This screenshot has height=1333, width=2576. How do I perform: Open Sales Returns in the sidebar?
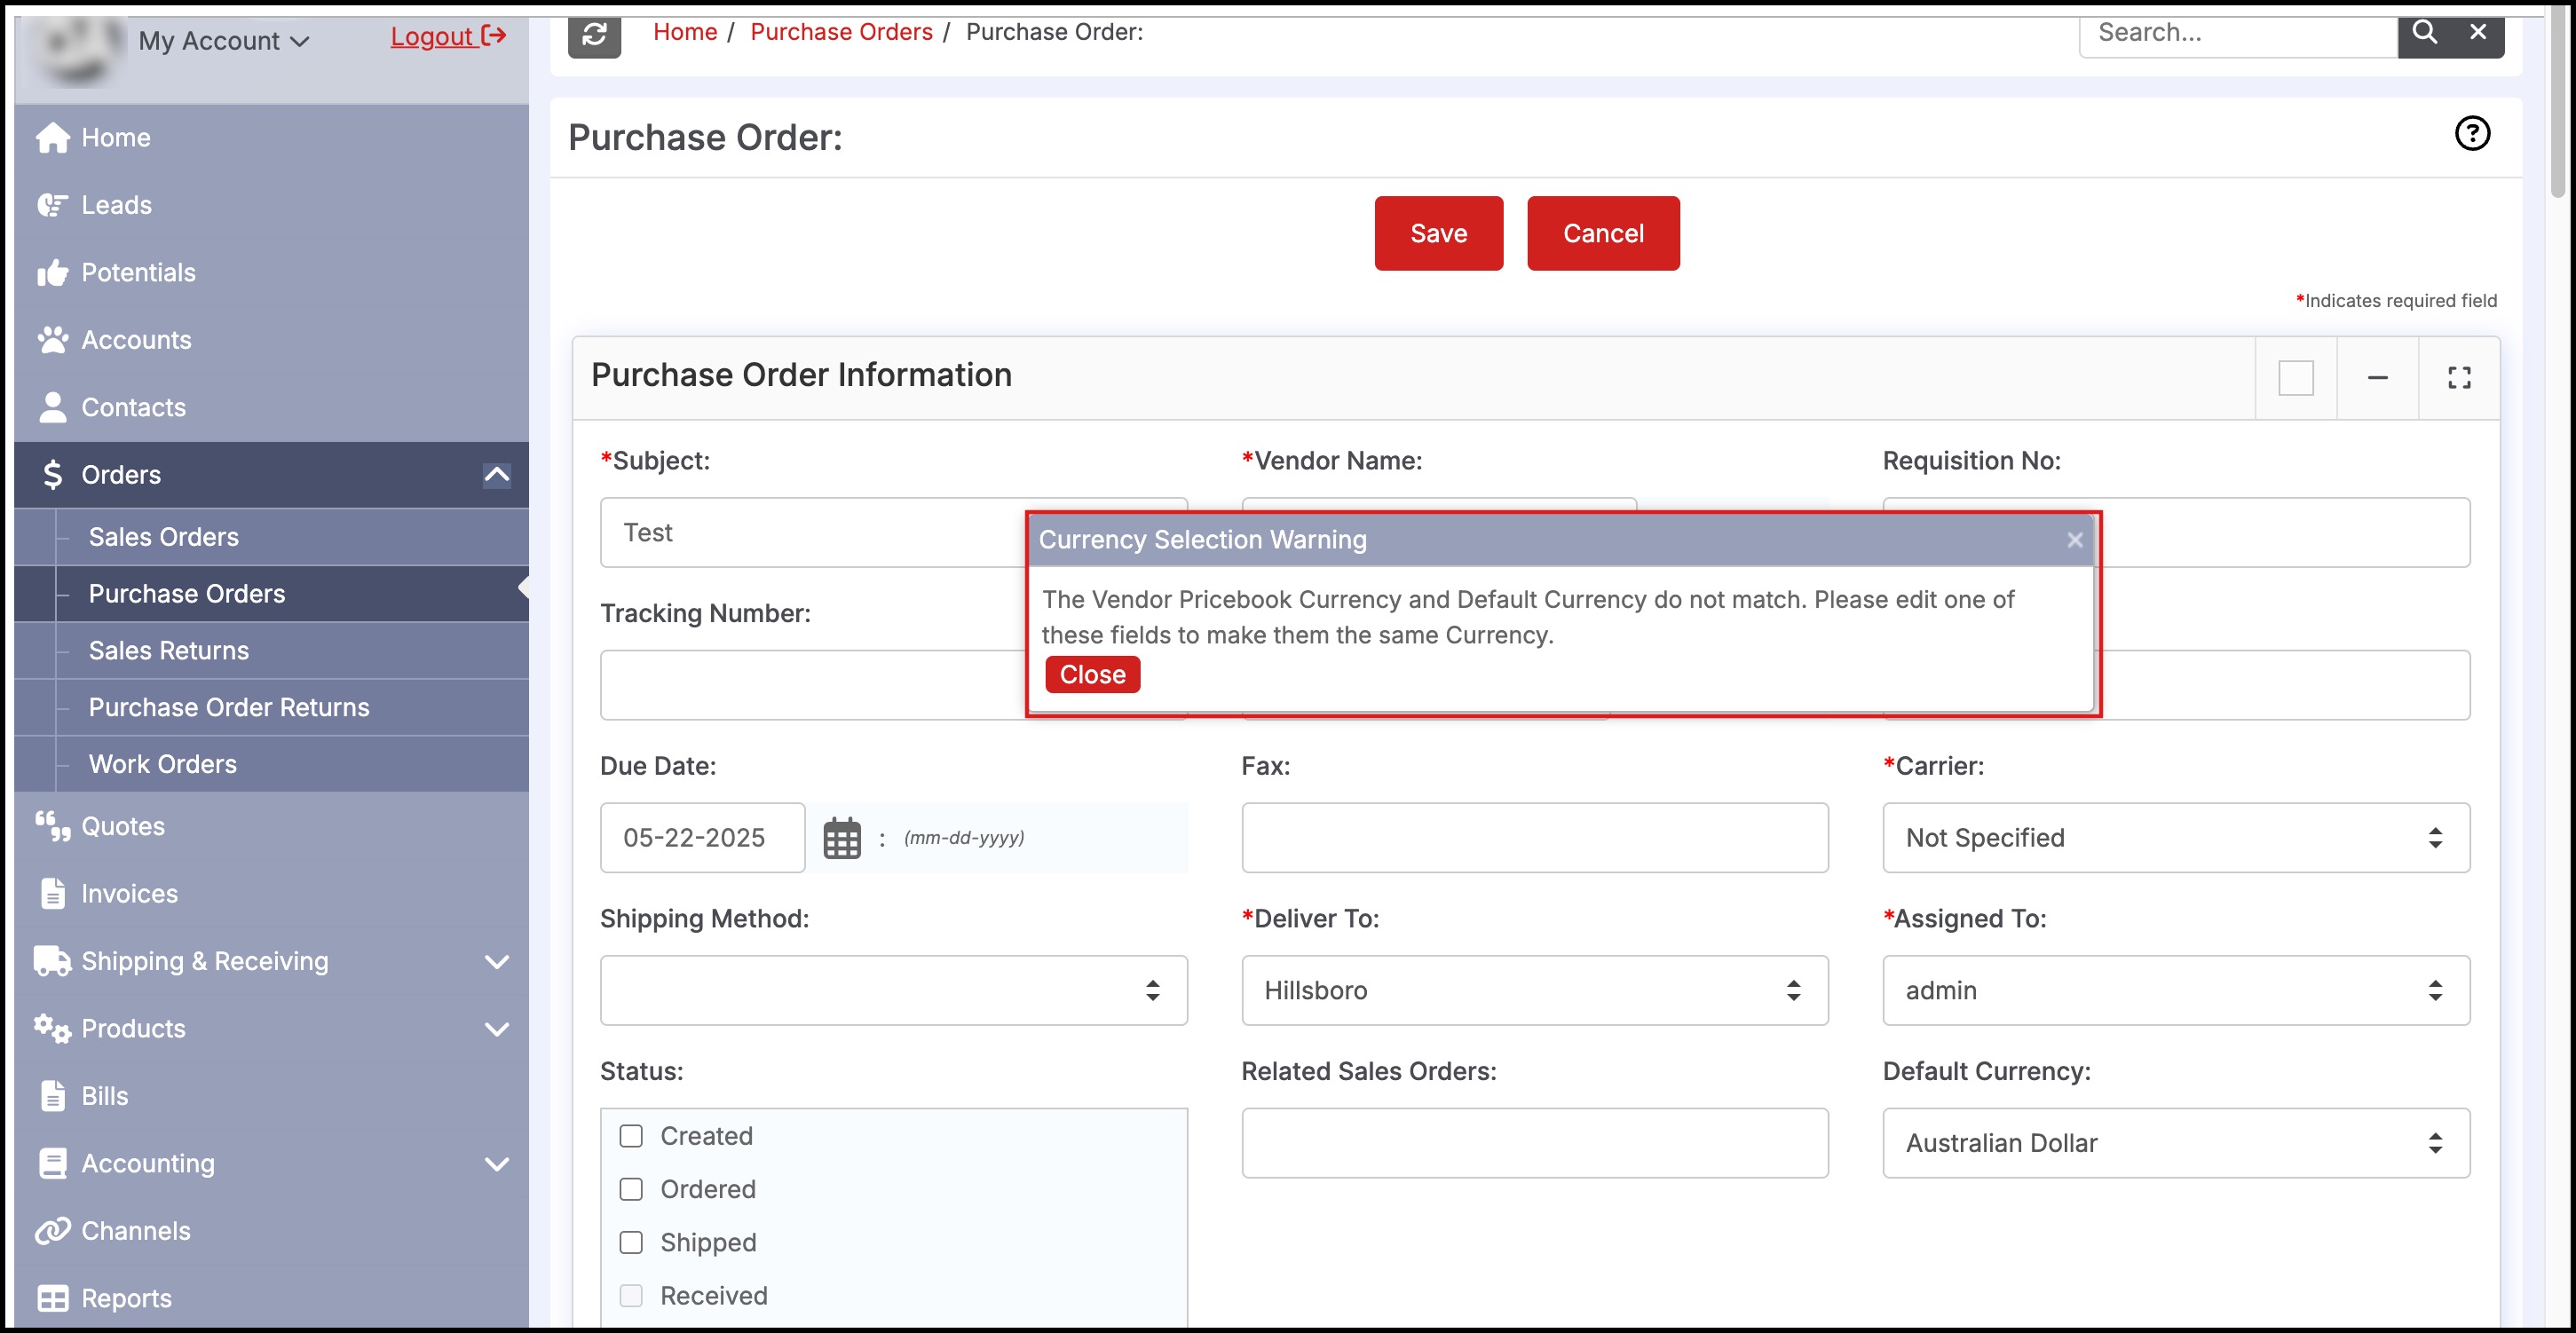pyautogui.click(x=168, y=651)
